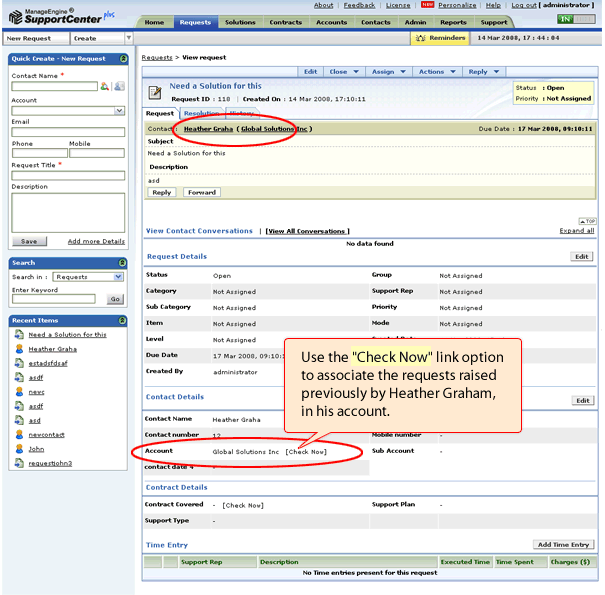Screen dimensions: 605x595
Task: Click the ManageEngine SupportCenter Plus logo
Action: (x=62, y=16)
